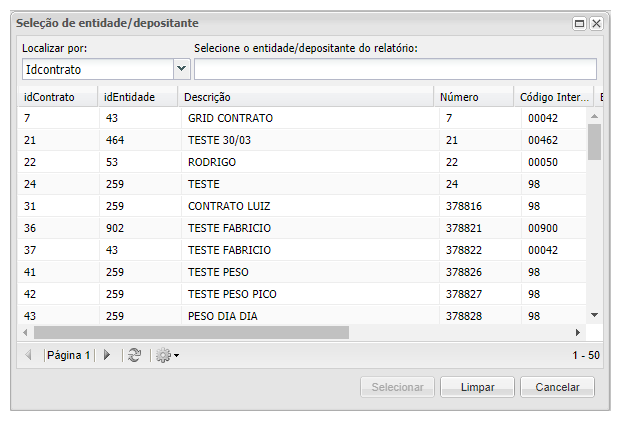Viewport: 621px width, 421px height.
Task: Click the vertical scrollbar down arrow
Action: click(594, 314)
